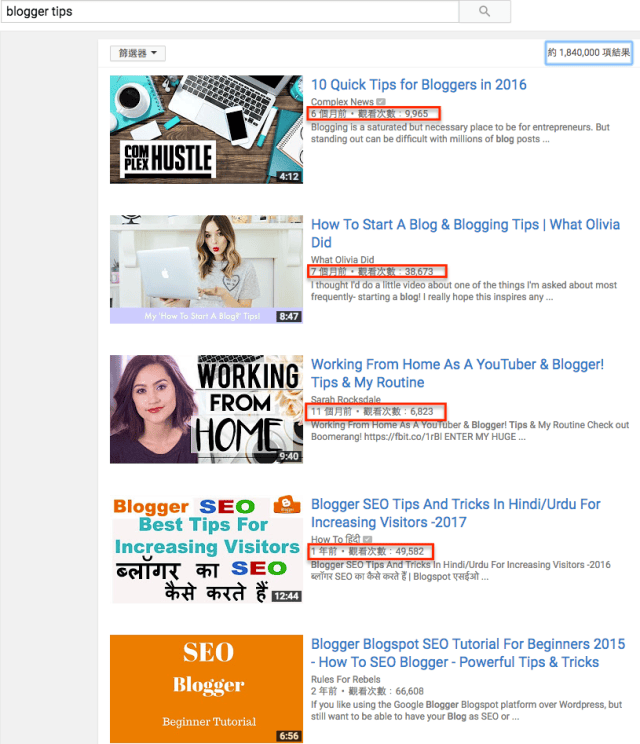The image size is (640, 744).
Task: Visit the Sarah Rocksdale channel
Action: (x=345, y=399)
